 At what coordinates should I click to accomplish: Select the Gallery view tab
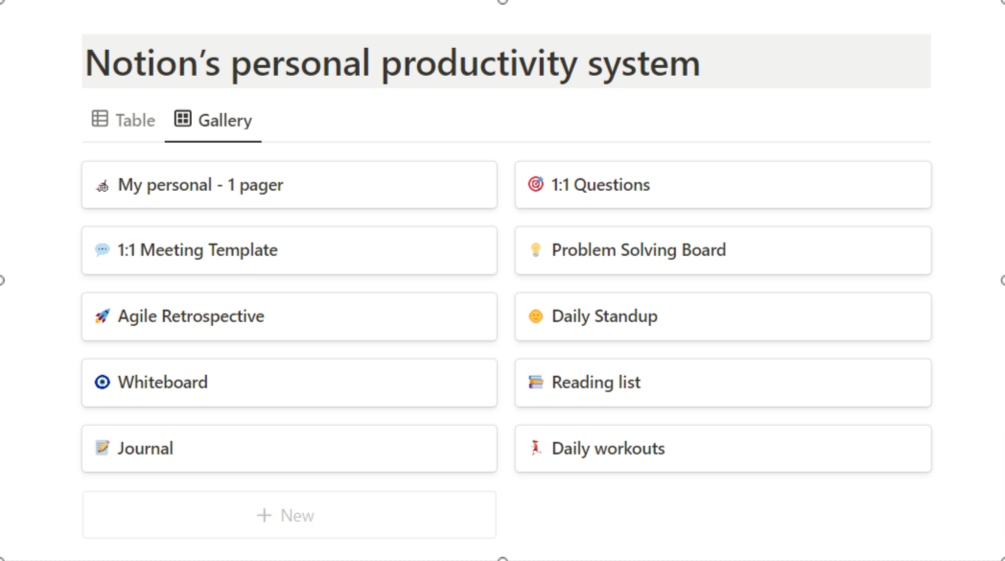213,120
